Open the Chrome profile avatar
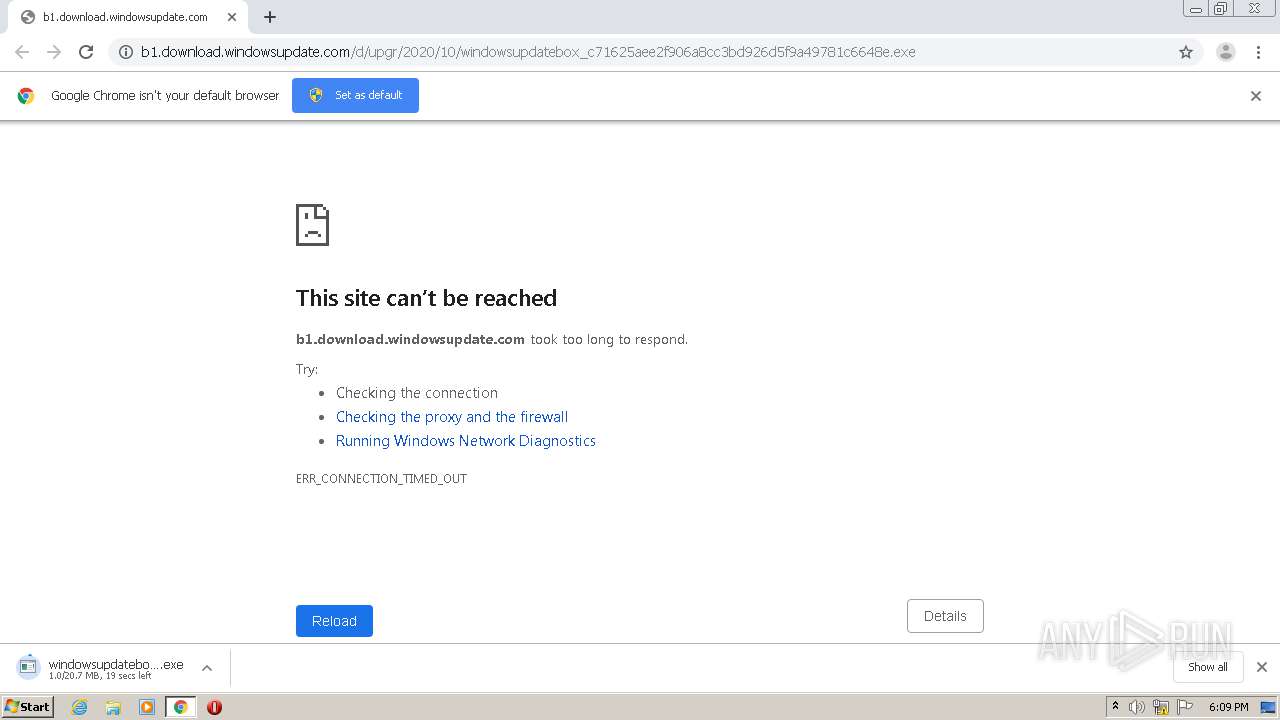 (1226, 52)
